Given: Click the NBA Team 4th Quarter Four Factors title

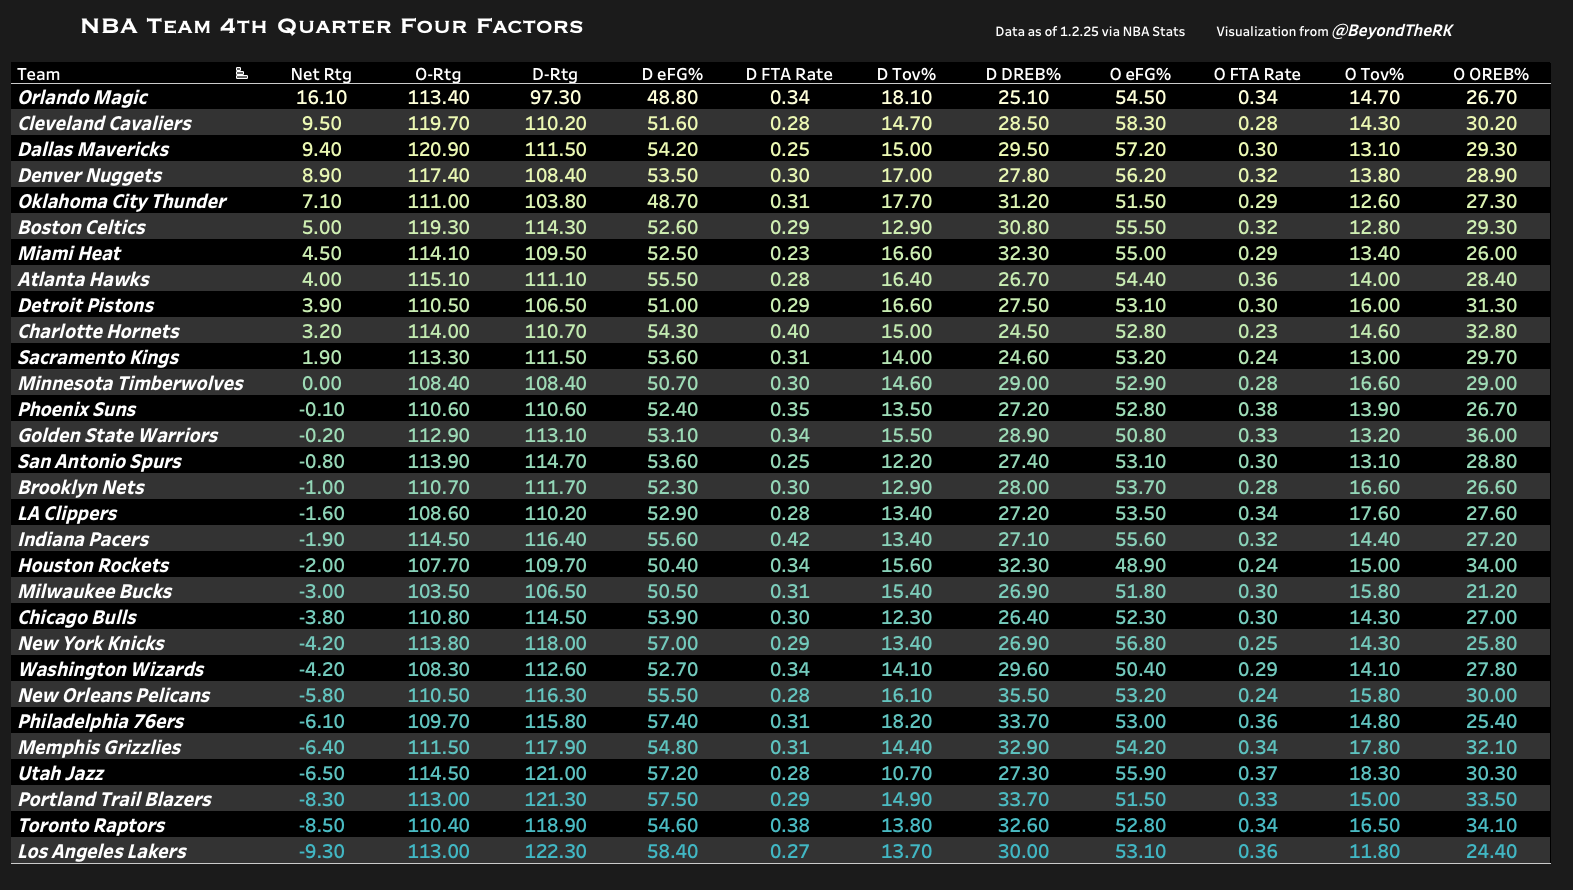Looking at the screenshot, I should coord(332,26).
